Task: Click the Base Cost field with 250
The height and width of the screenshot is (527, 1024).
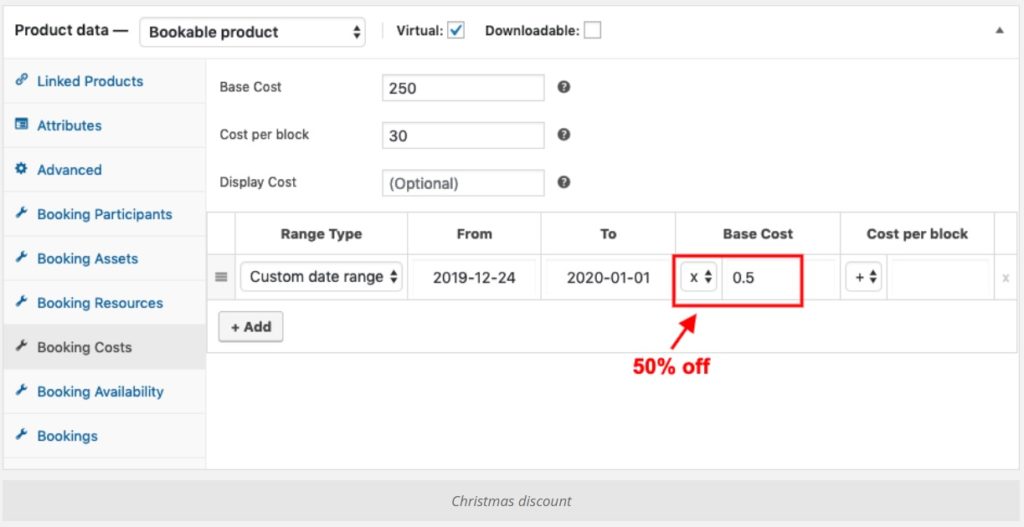Action: click(x=463, y=88)
